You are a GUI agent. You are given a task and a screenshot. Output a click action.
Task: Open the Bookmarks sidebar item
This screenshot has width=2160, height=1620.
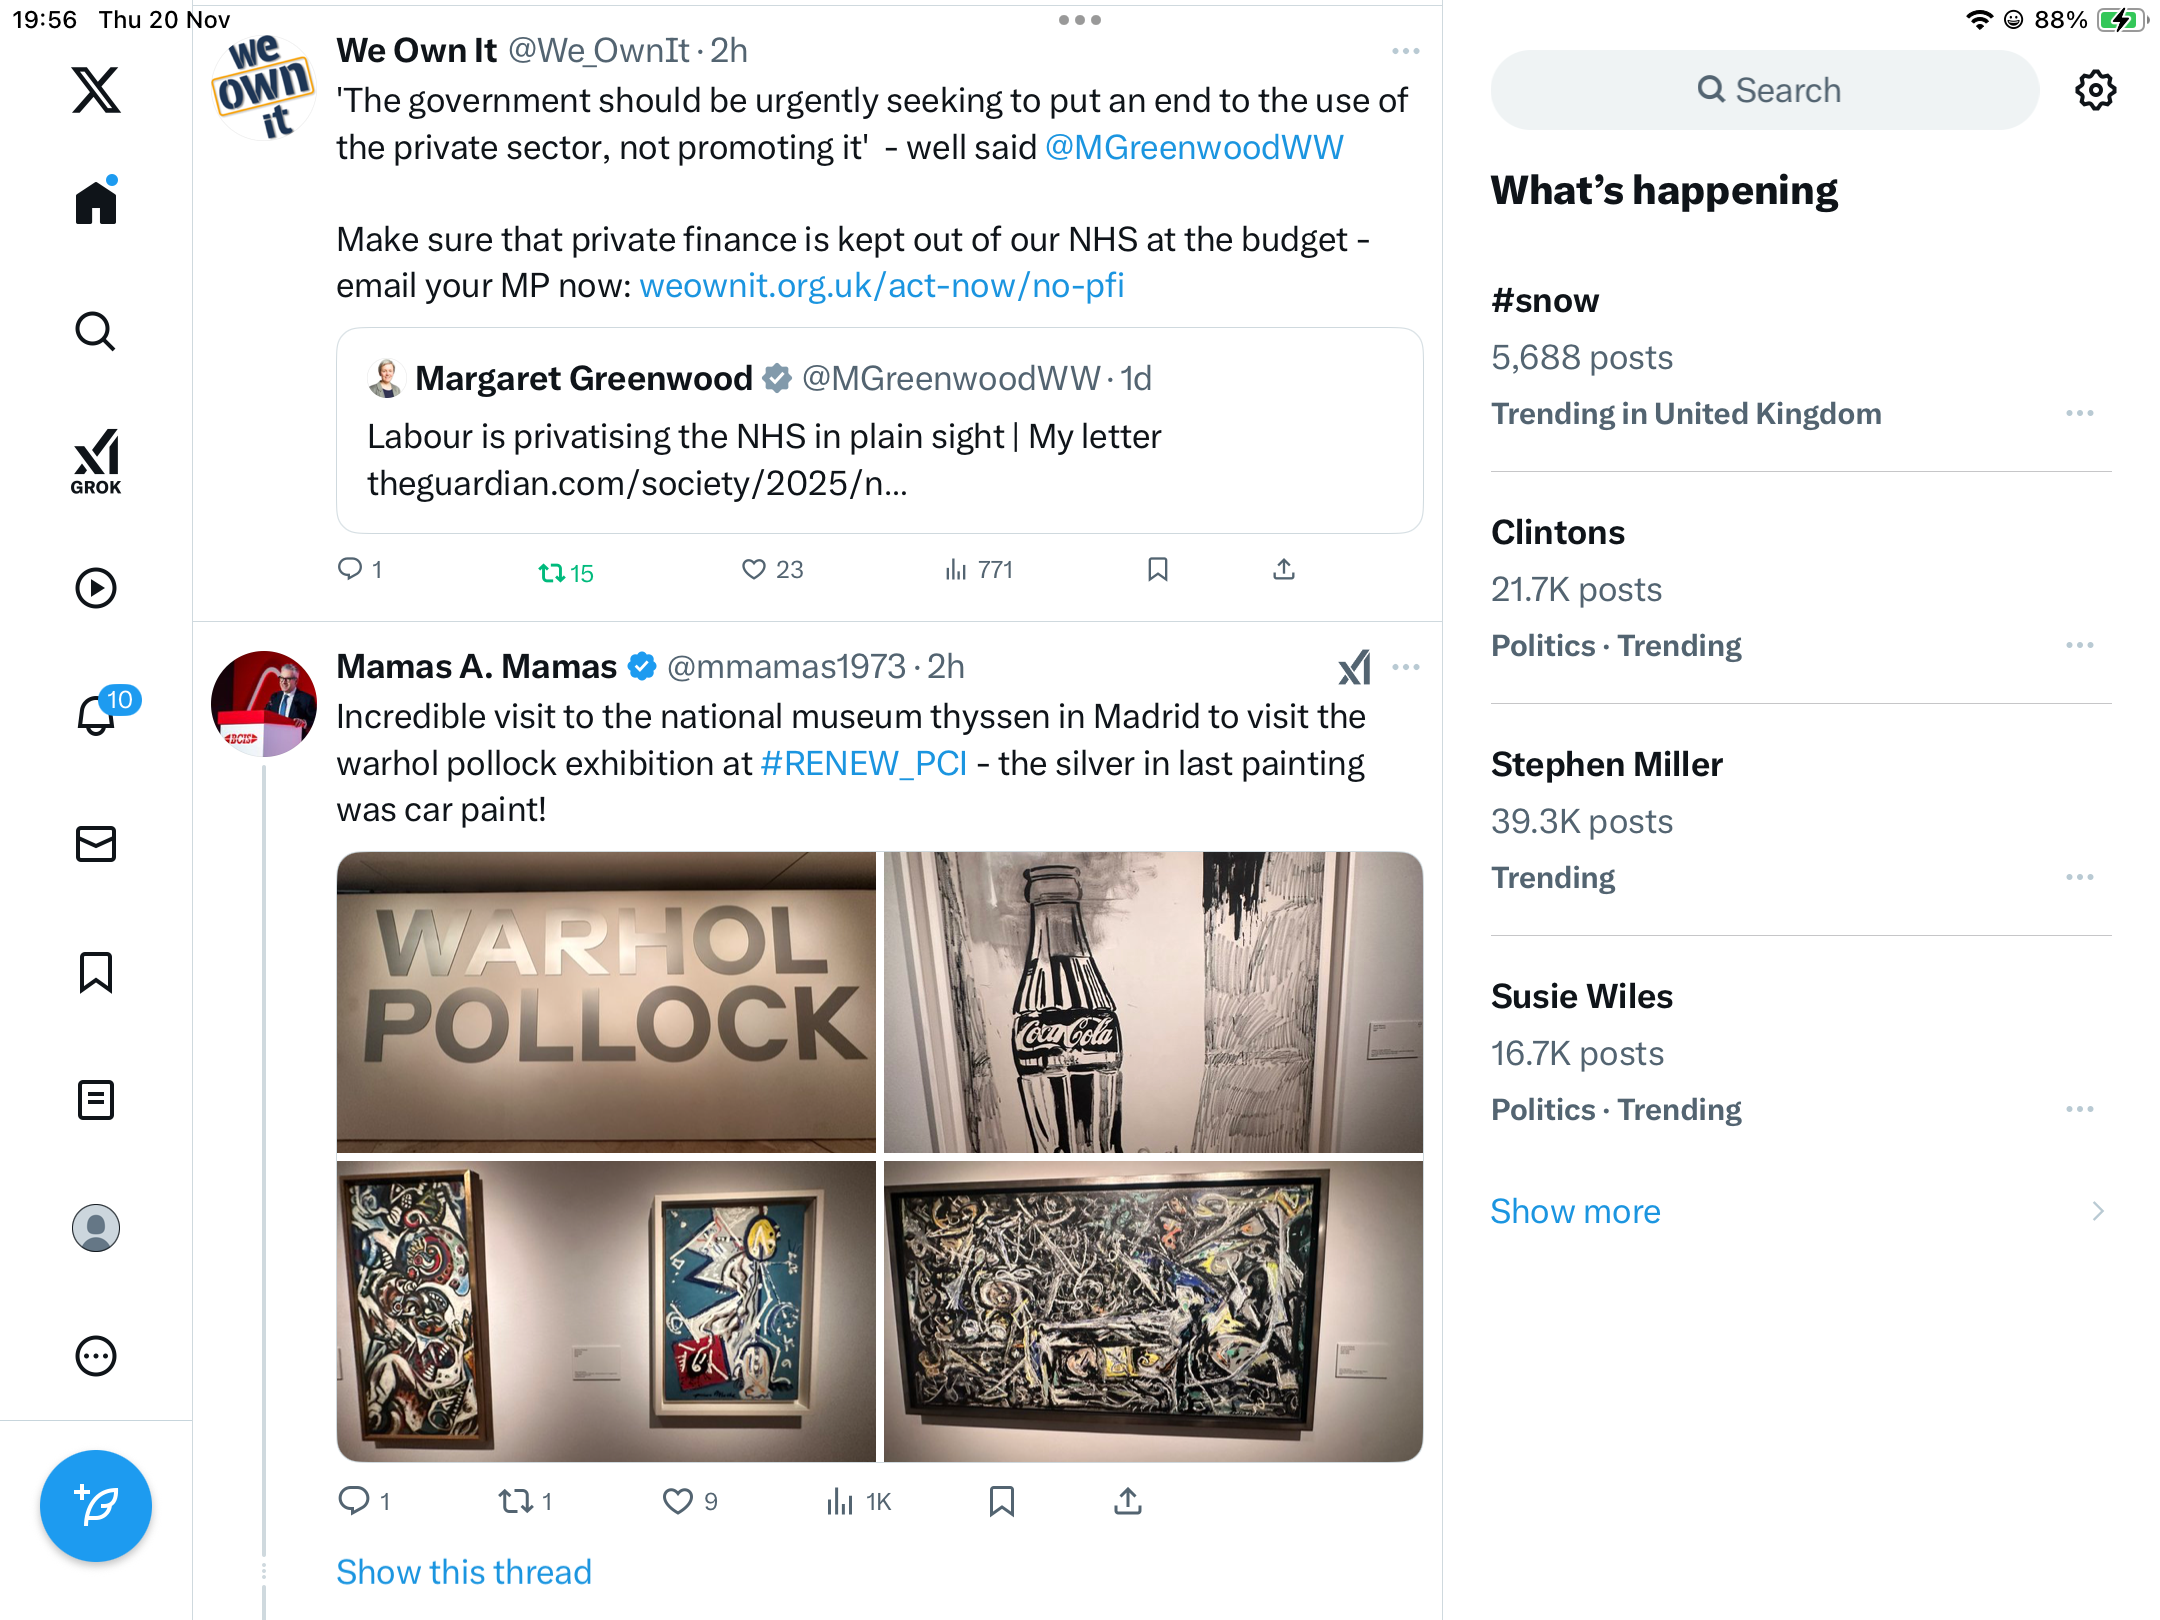(x=96, y=972)
